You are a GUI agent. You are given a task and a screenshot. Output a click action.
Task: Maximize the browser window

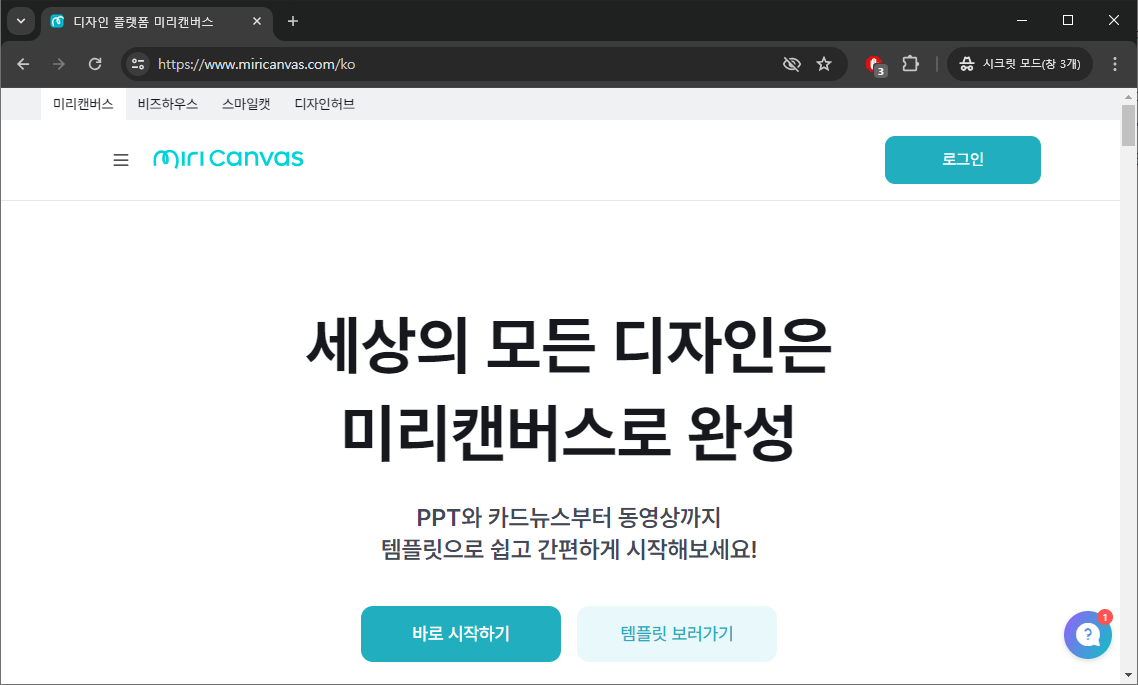tap(1068, 20)
